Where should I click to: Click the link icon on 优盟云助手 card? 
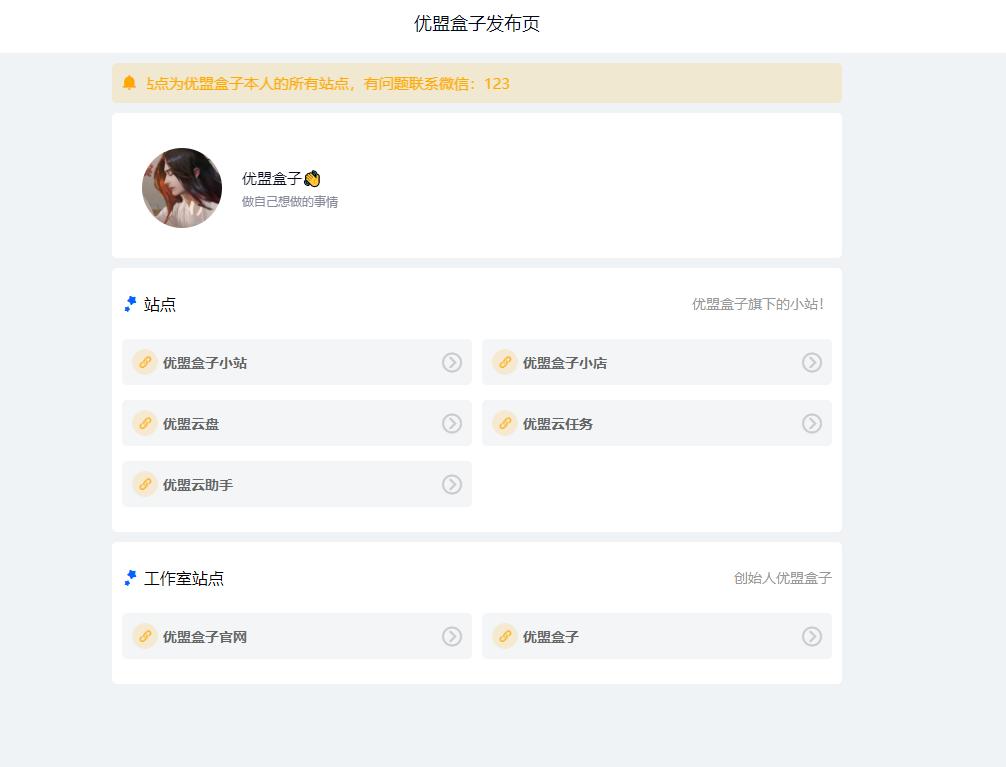pos(144,484)
